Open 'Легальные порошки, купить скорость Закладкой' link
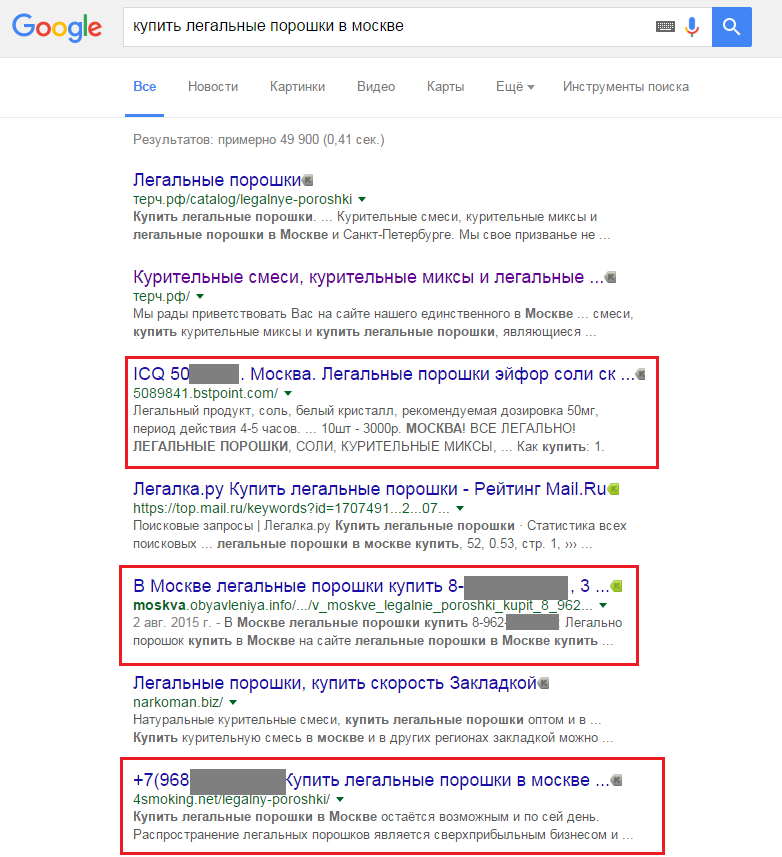The image size is (782, 857). 335,683
